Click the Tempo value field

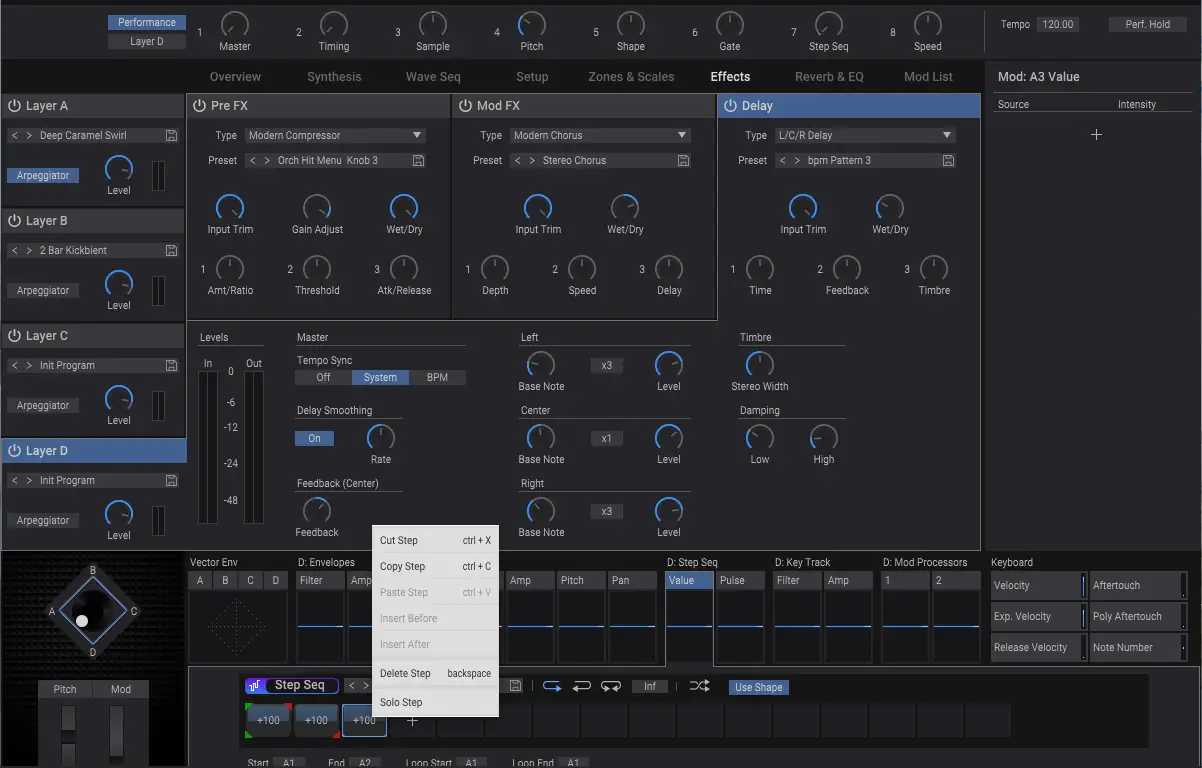[x=1057, y=25]
